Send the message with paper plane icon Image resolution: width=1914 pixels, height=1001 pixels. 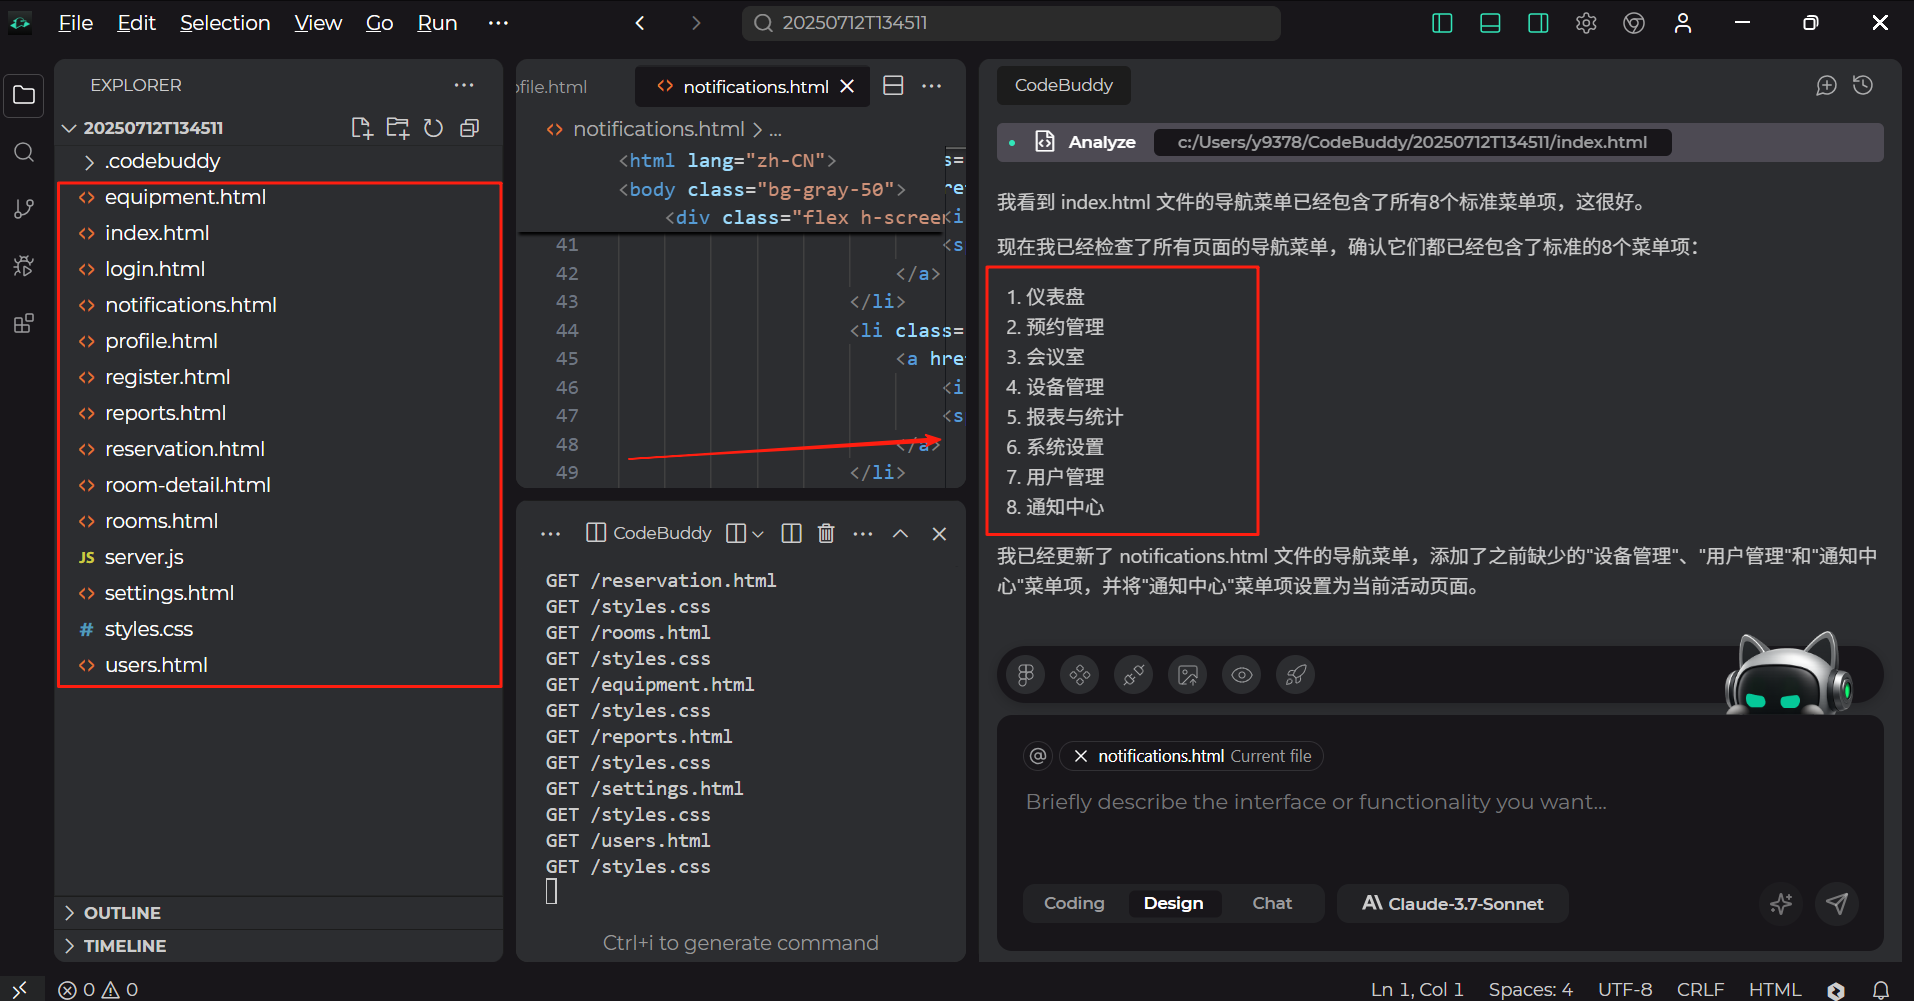(x=1837, y=904)
